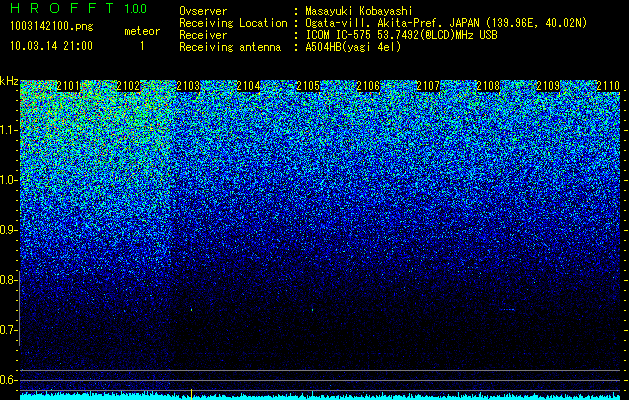Click the 2105 time marker
This screenshot has width=629, height=400.
pos(308,86)
